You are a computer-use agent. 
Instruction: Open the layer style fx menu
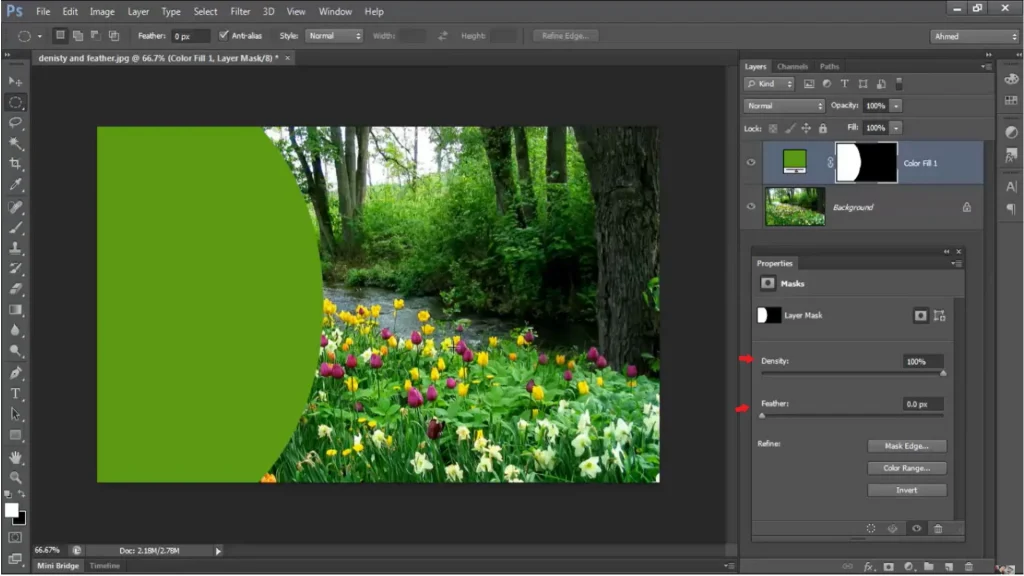869,566
